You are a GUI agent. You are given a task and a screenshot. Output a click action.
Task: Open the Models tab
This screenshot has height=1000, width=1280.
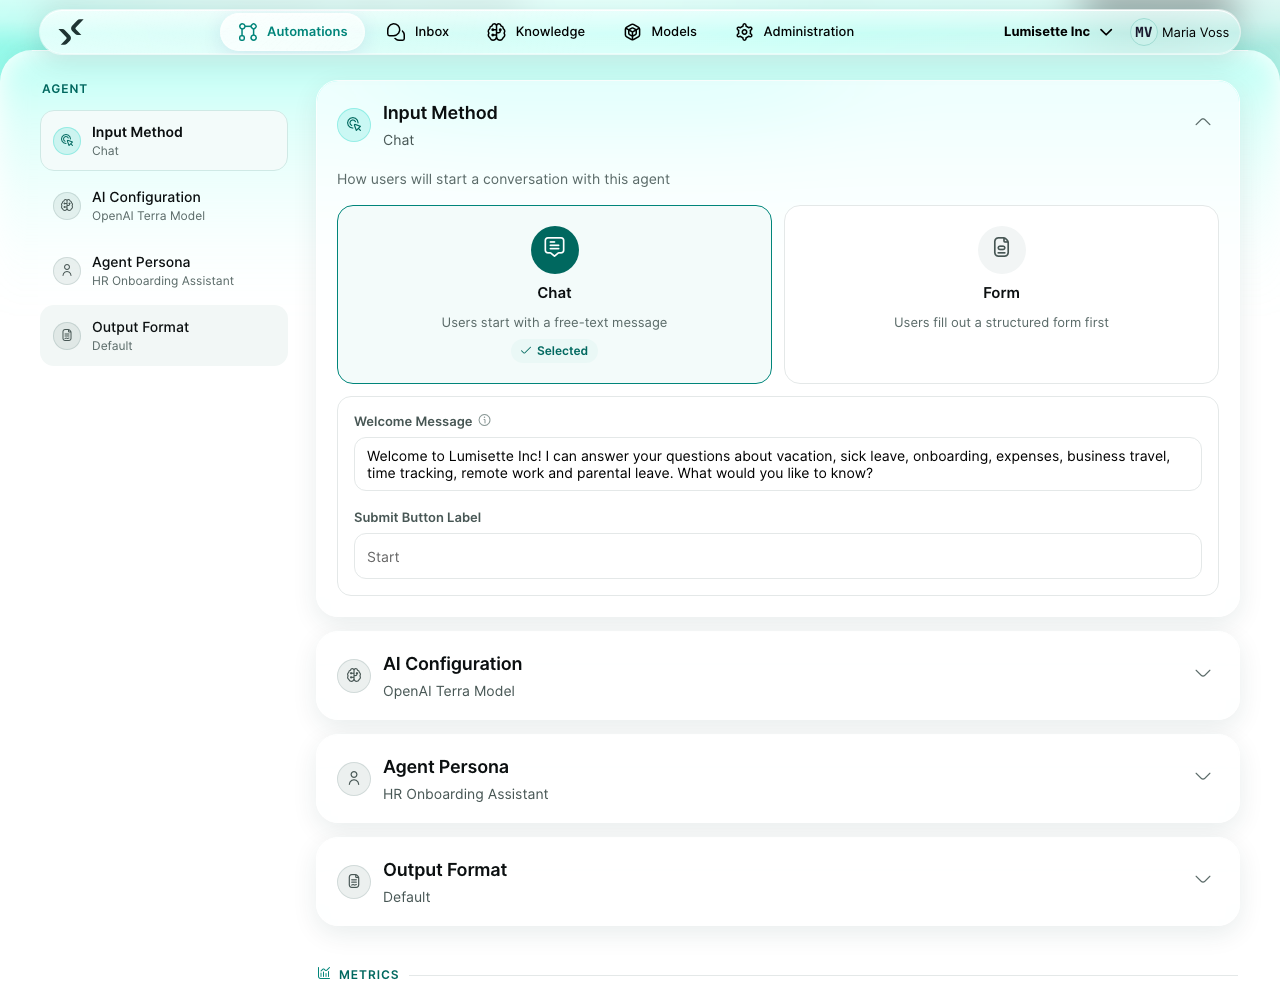point(660,32)
